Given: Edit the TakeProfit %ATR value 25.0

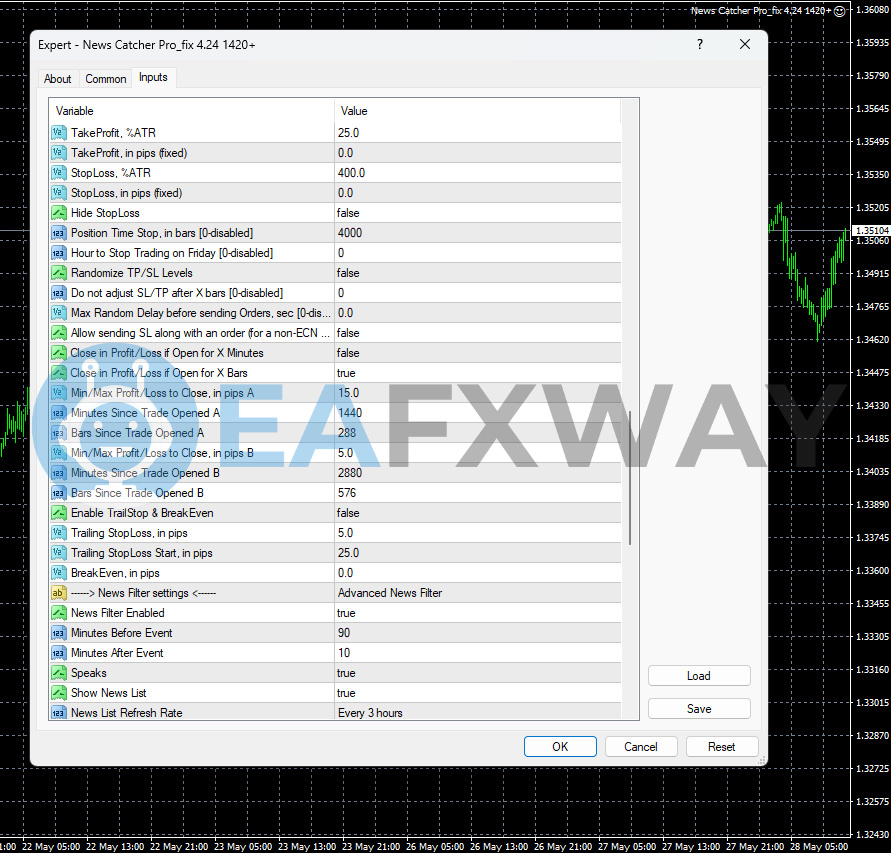Looking at the screenshot, I should click(477, 133).
